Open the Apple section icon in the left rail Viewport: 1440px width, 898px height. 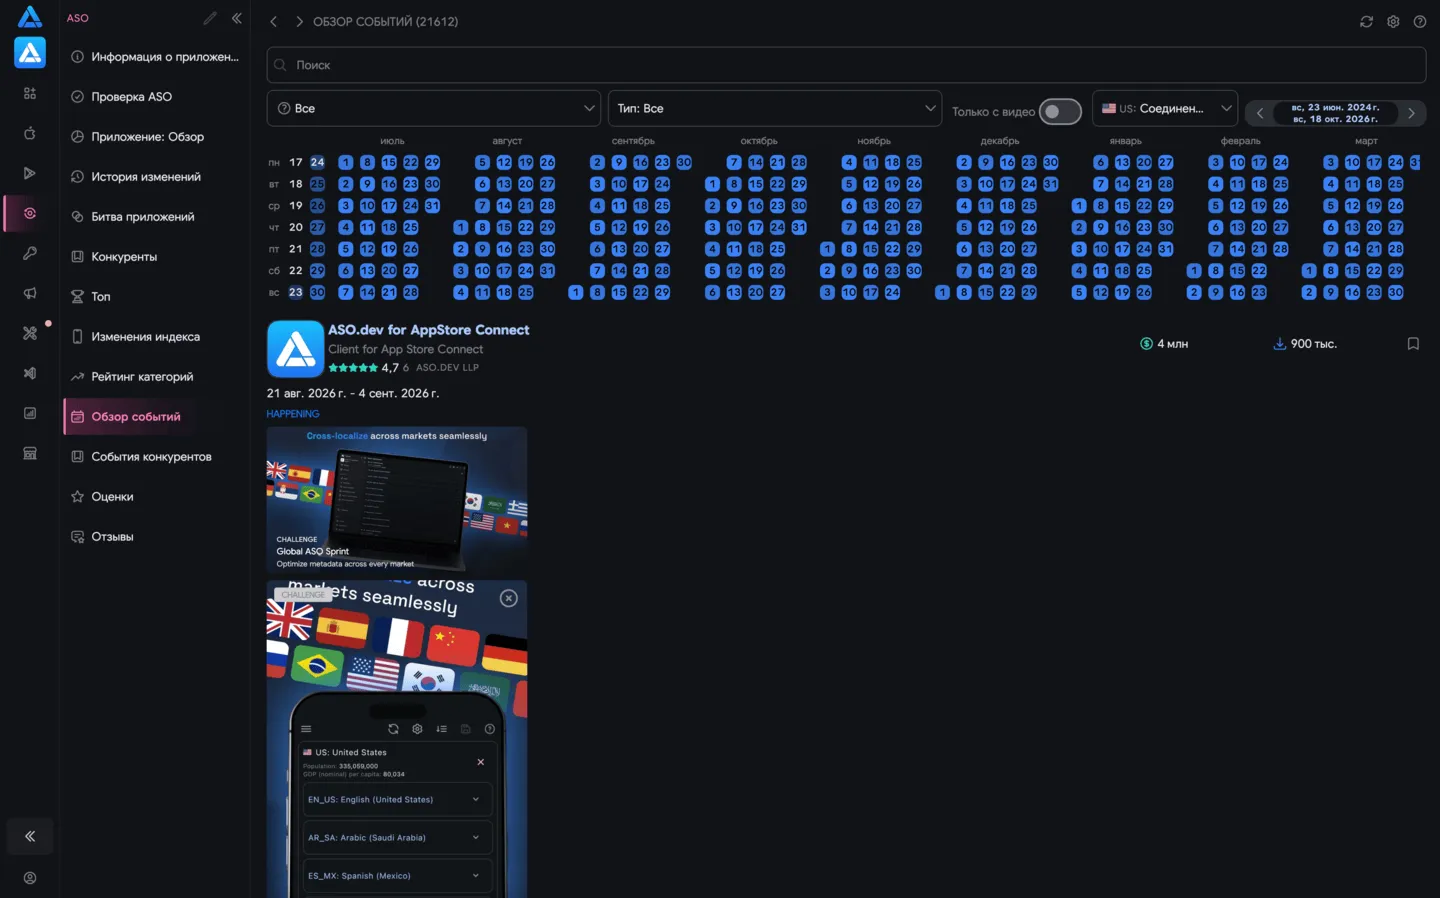coord(30,133)
